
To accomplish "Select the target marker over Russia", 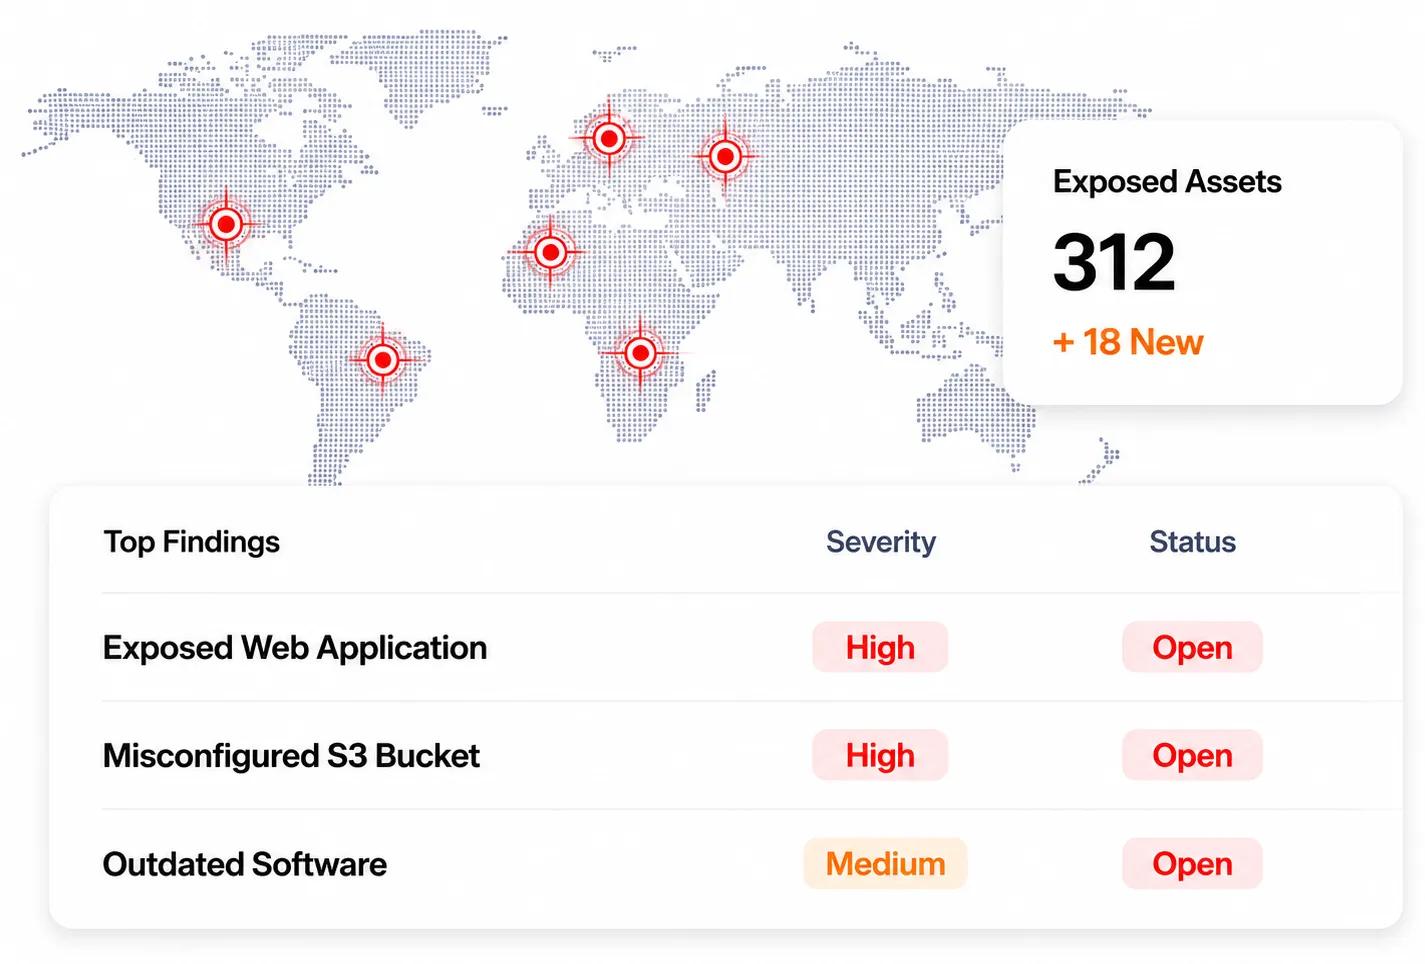I will pos(726,156).
